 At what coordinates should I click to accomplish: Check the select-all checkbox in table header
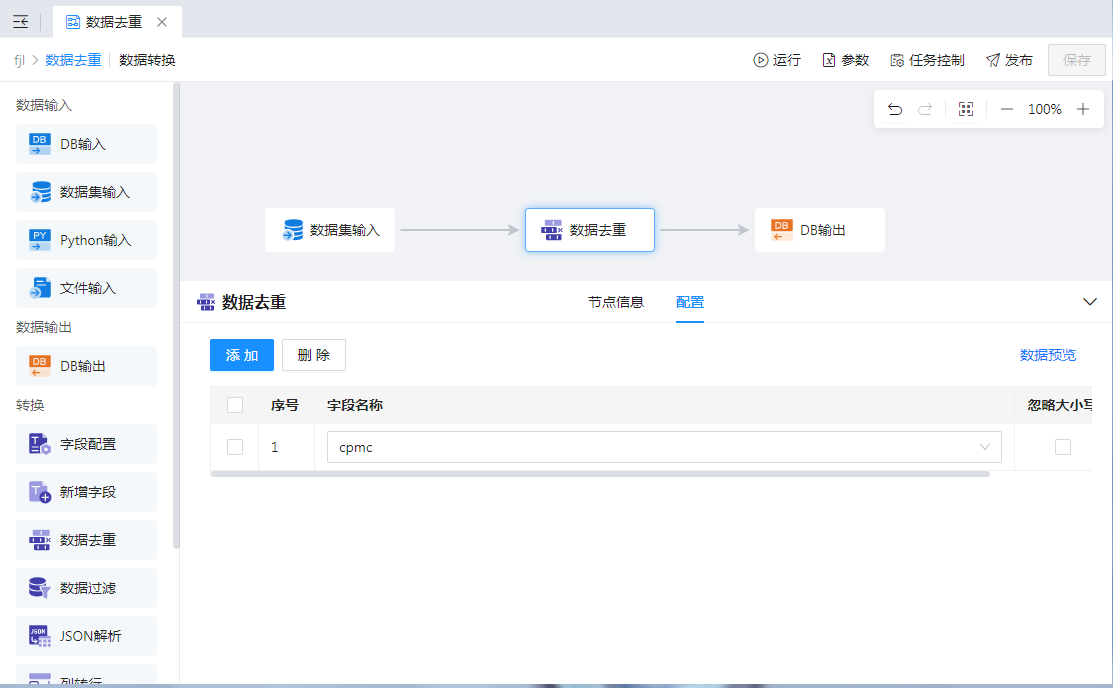pos(235,405)
